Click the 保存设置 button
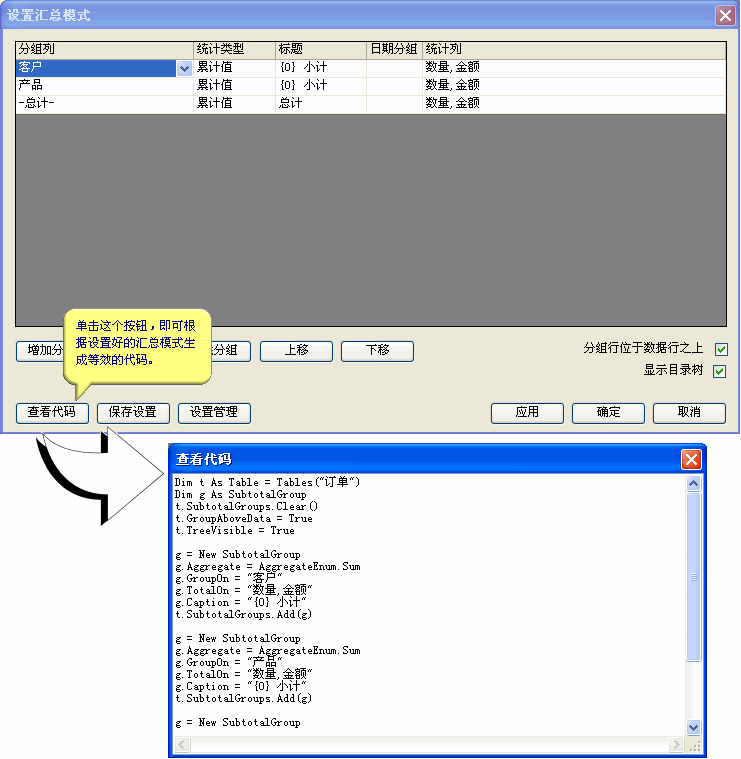 click(x=133, y=413)
